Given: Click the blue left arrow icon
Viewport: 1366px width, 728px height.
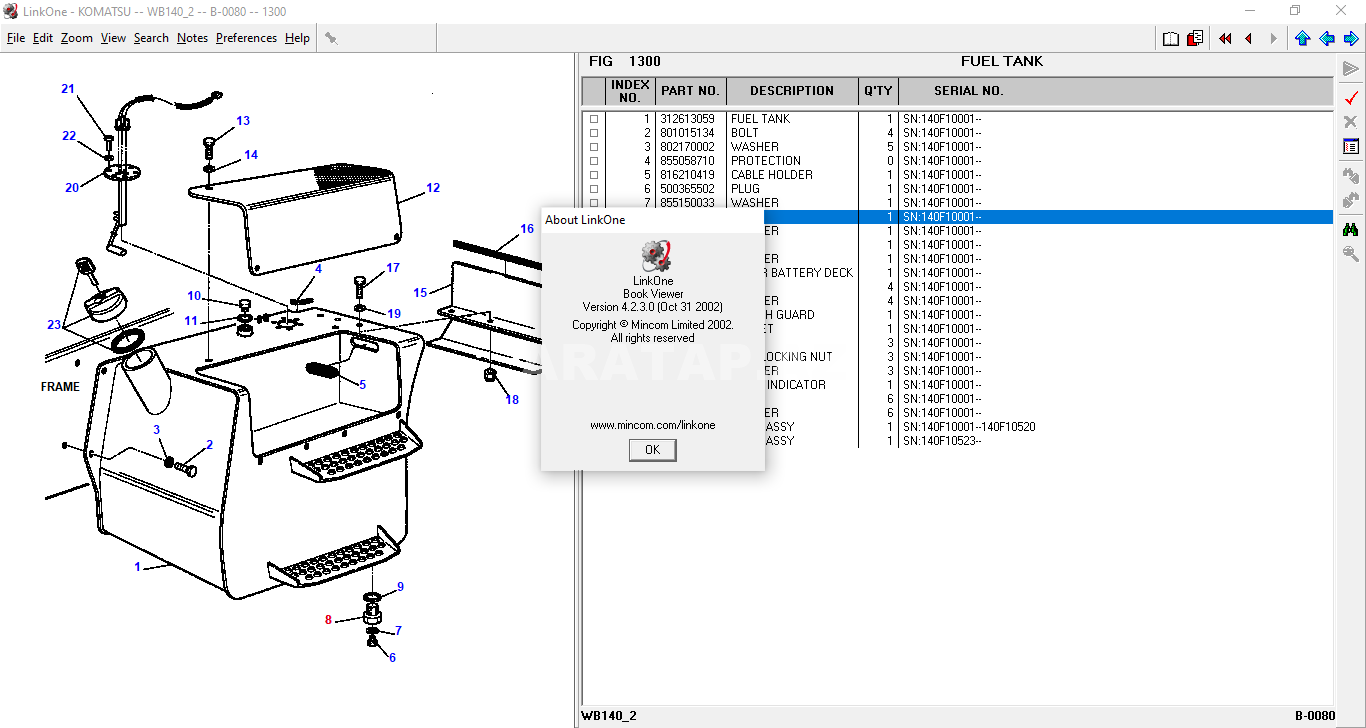Looking at the screenshot, I should click(1327, 38).
